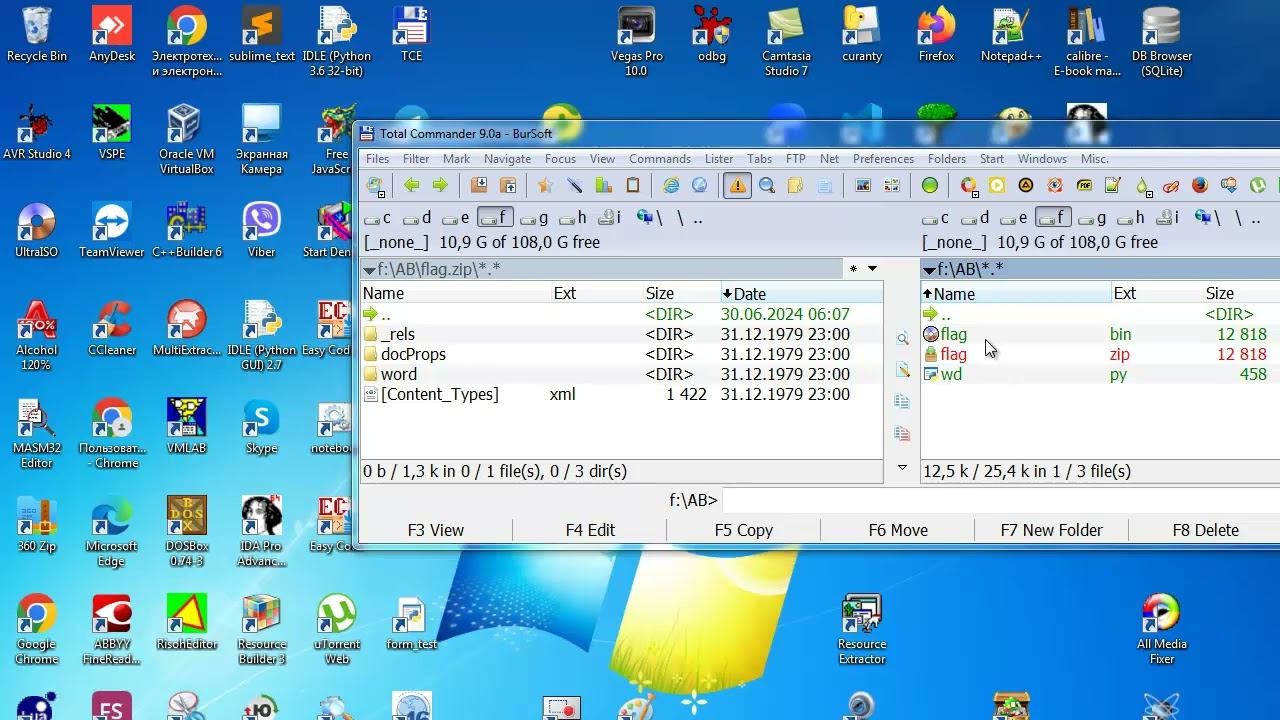The height and width of the screenshot is (720, 1280).
Task: Switch right panel to drive g
Action: click(1091, 217)
